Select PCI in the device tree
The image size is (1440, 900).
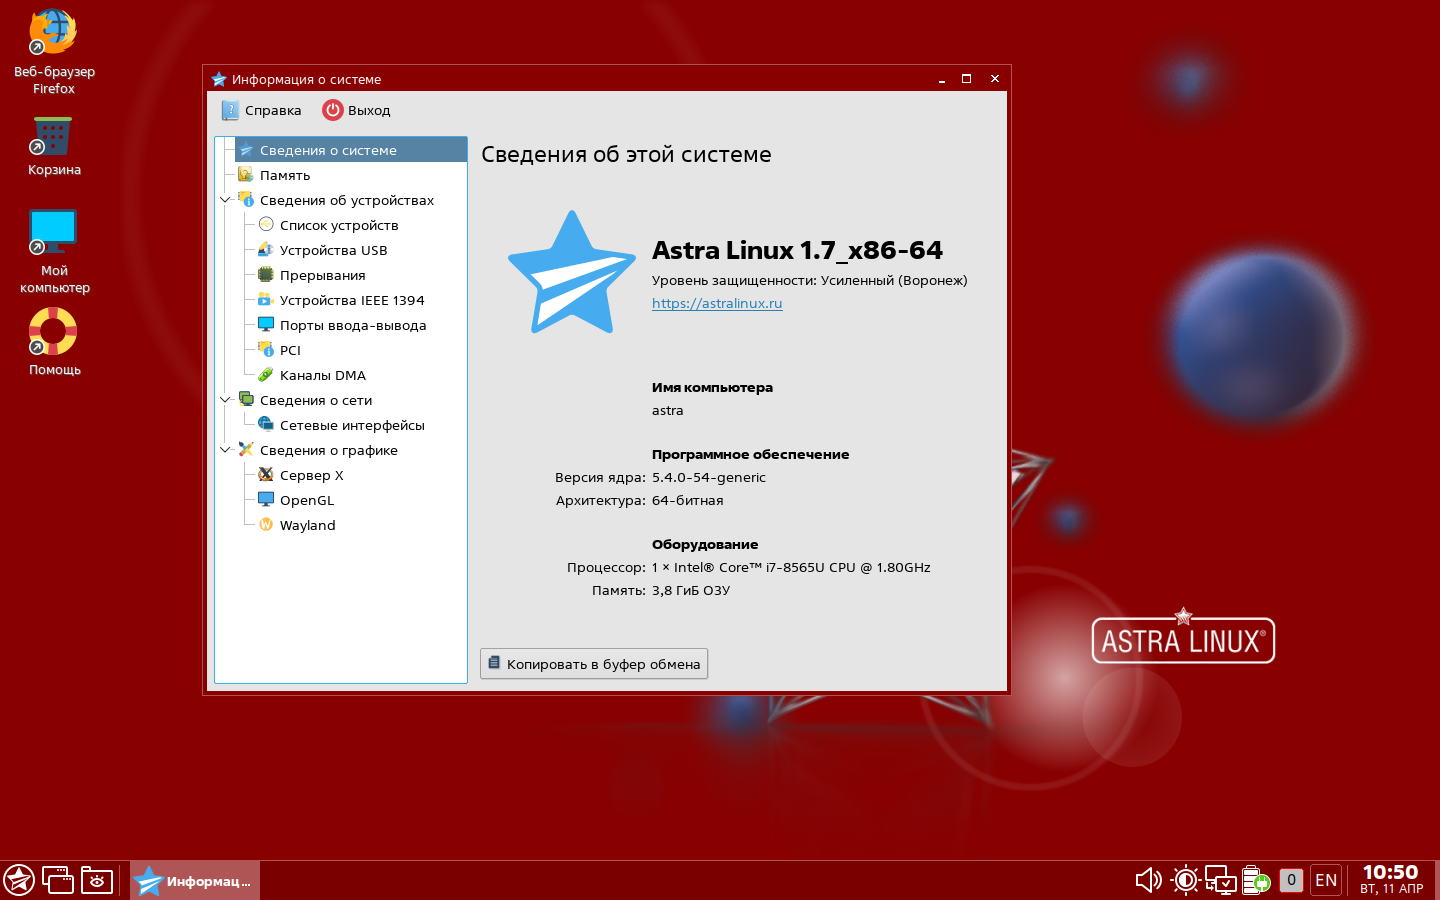tap(290, 350)
